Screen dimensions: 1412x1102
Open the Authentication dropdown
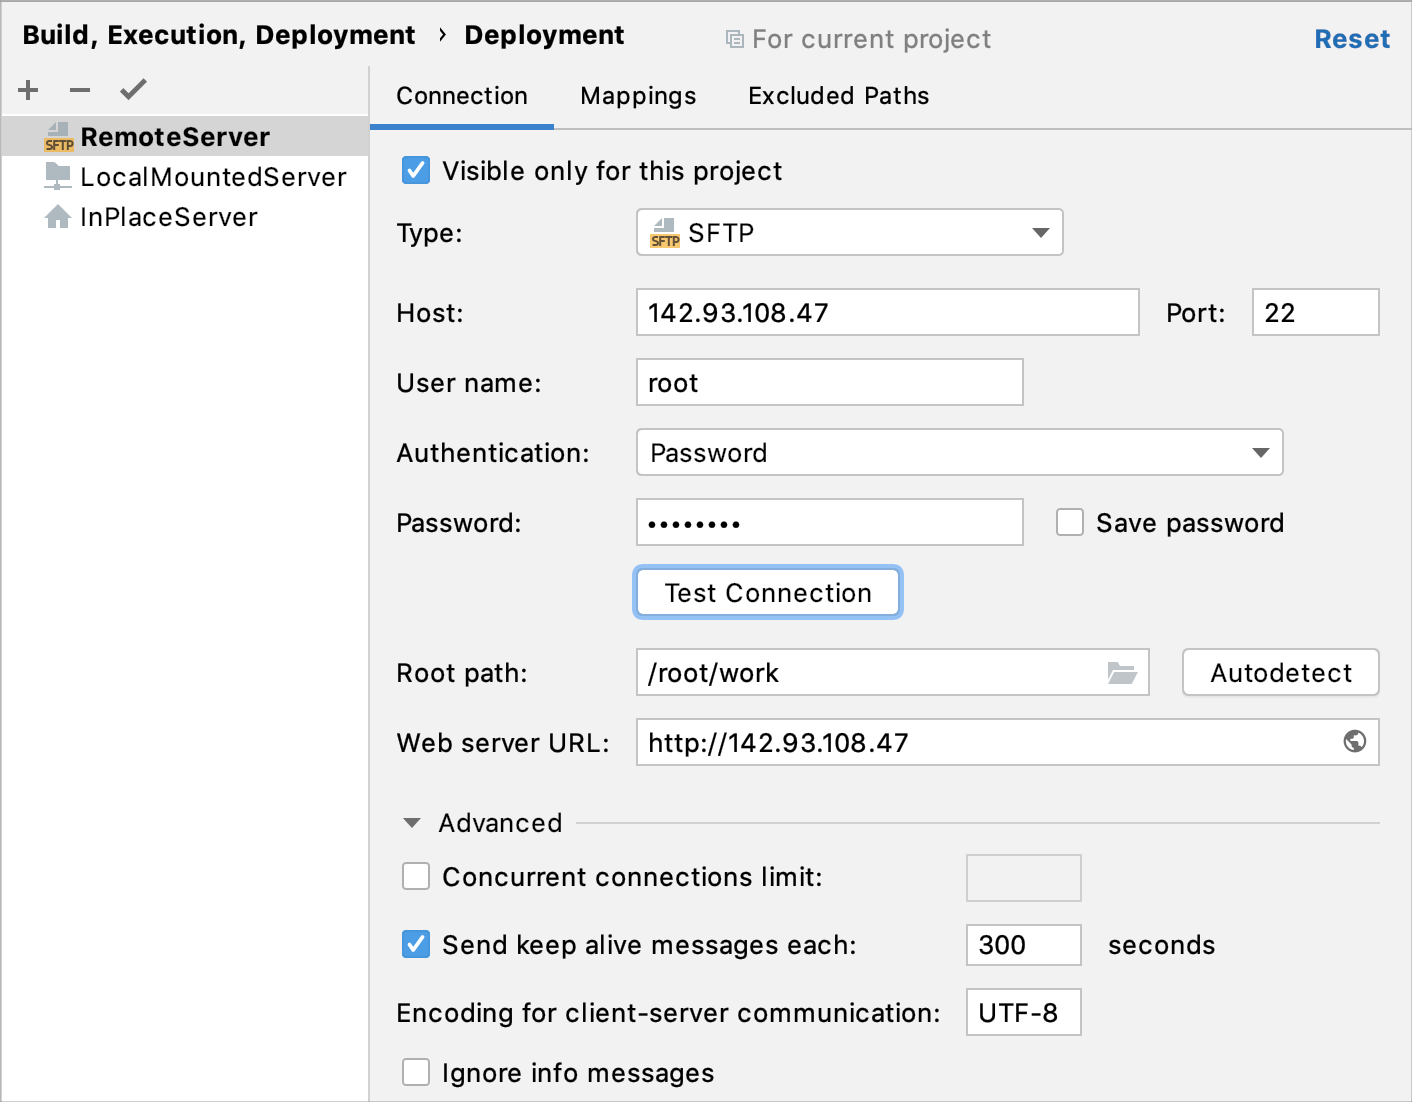pyautogui.click(x=959, y=453)
